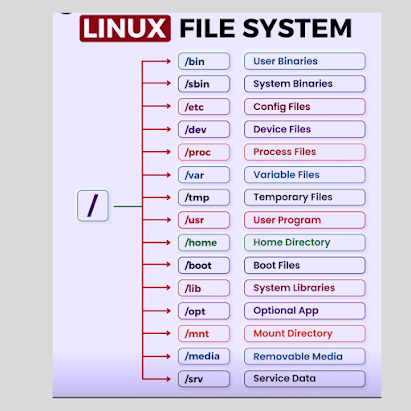Select the /media directory label
Viewport: 411px width, 411px height.
(204, 356)
